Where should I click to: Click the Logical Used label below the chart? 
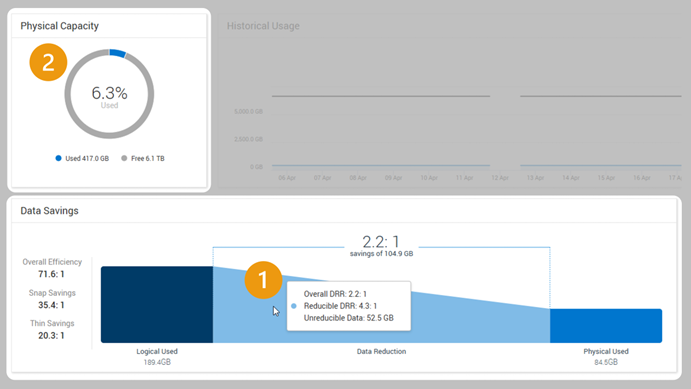(157, 352)
